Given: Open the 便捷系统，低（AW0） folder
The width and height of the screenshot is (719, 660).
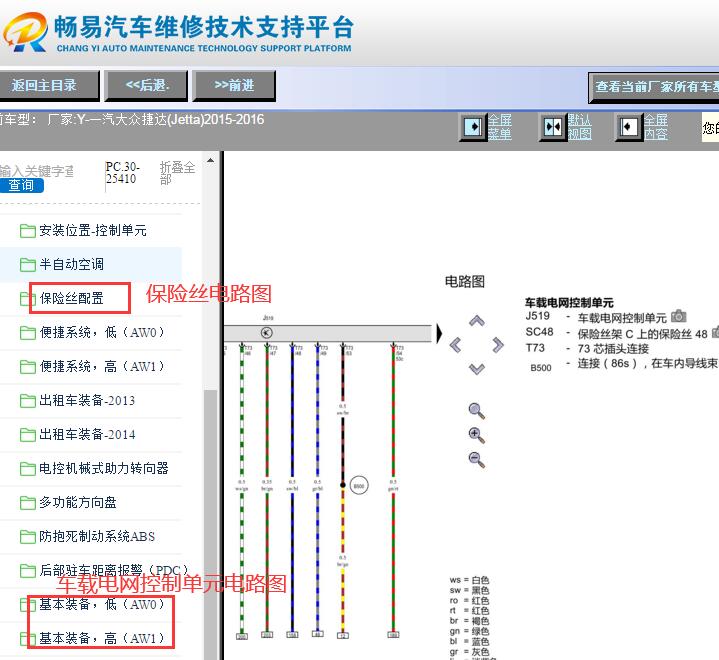Looking at the screenshot, I should point(92,333).
